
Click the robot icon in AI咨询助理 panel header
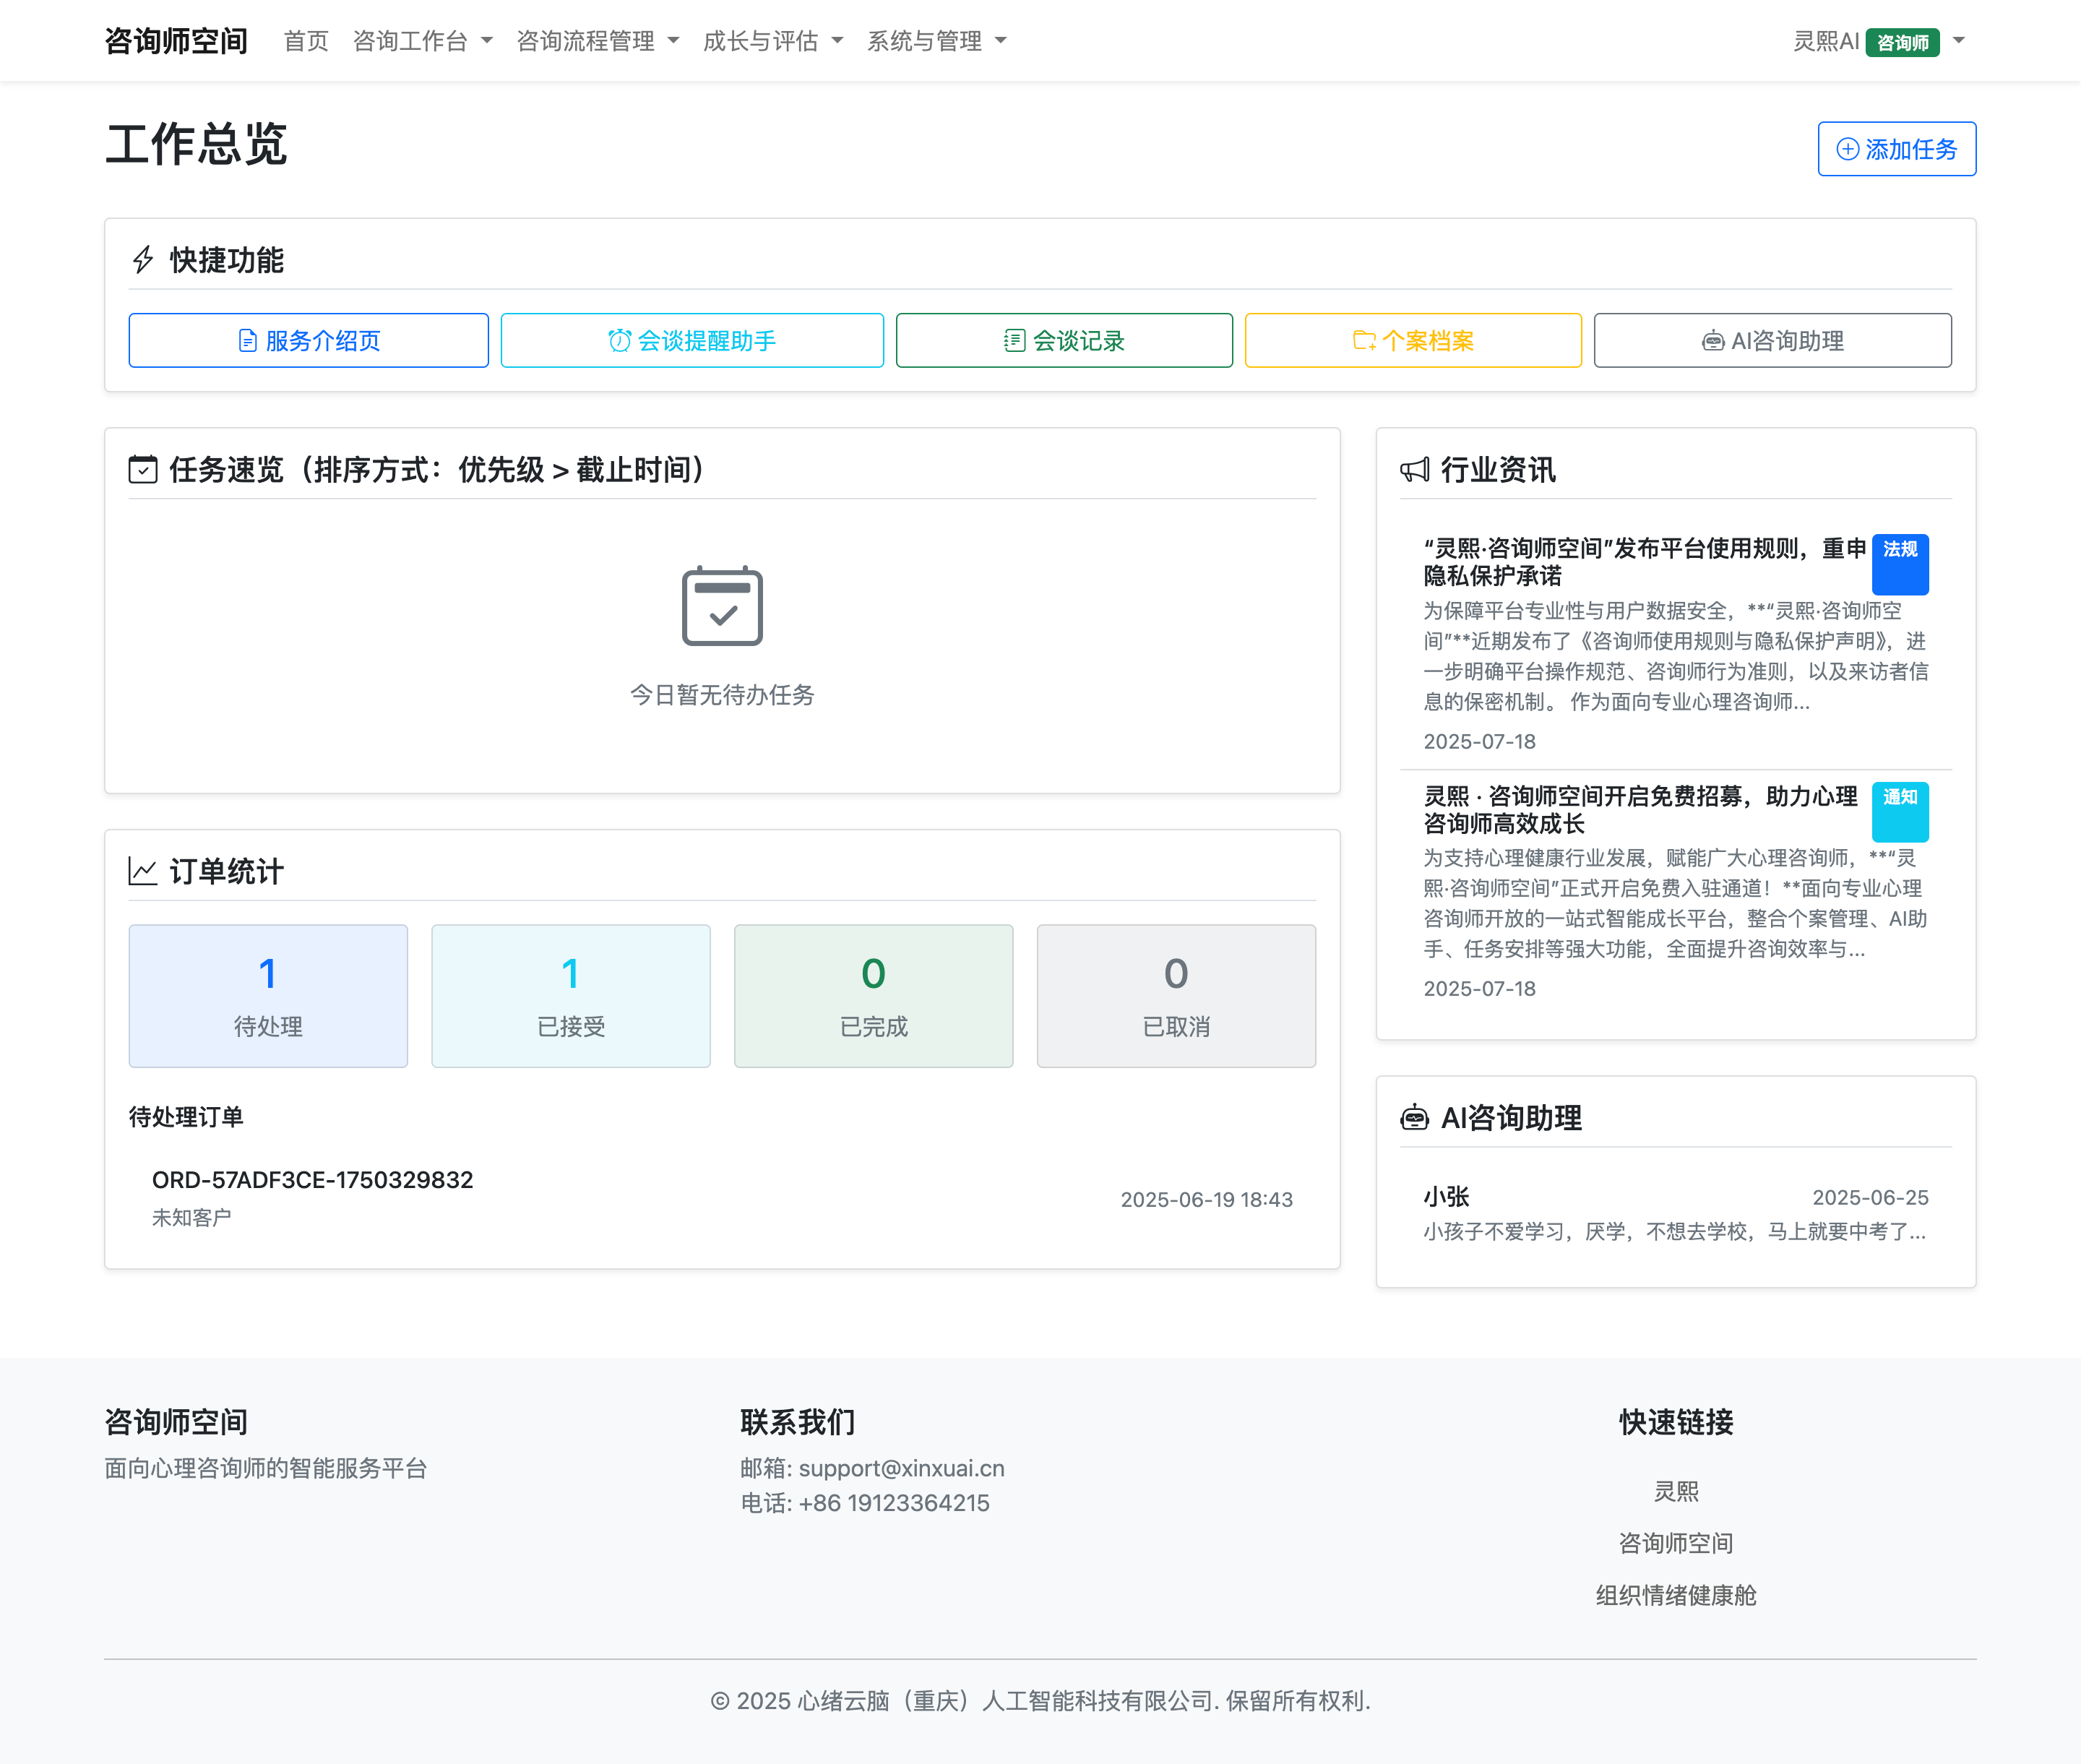(x=1414, y=1117)
